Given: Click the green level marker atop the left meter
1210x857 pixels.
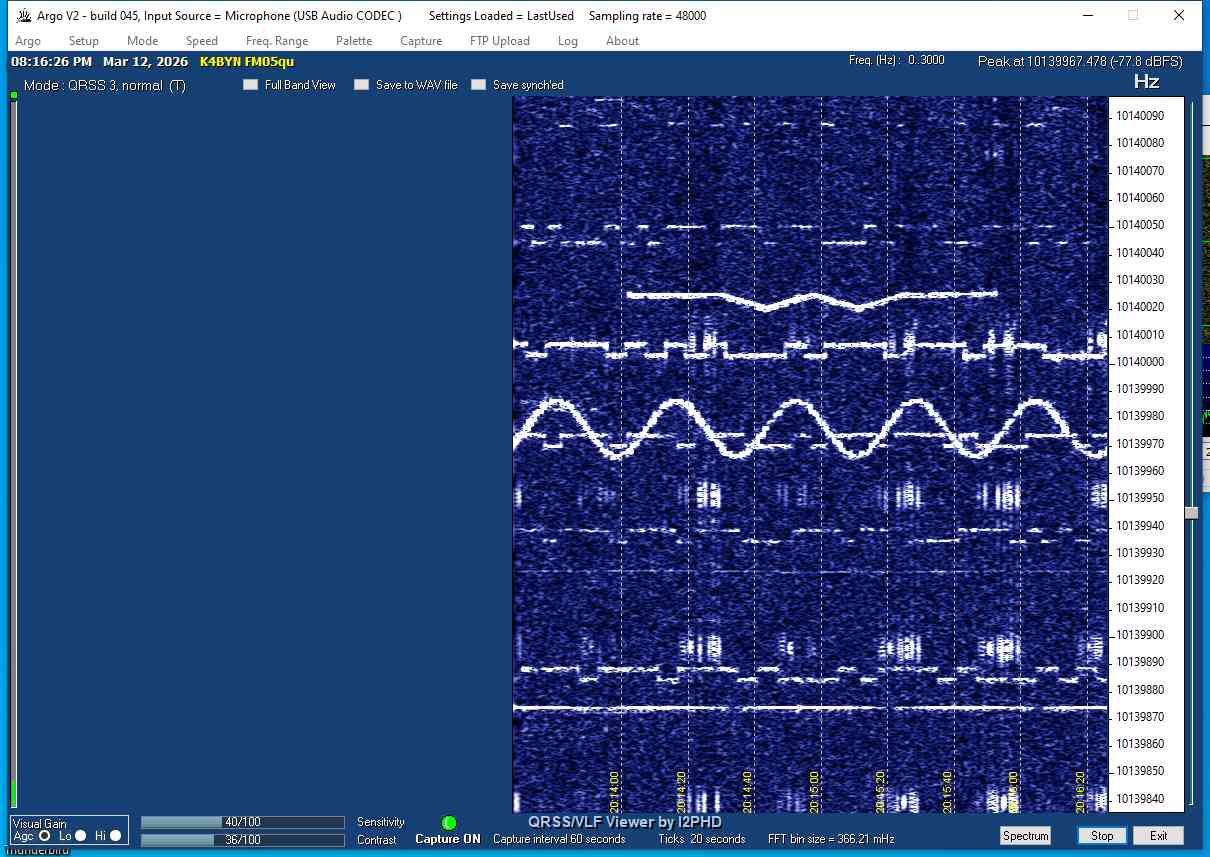Looking at the screenshot, I should click(x=14, y=96).
